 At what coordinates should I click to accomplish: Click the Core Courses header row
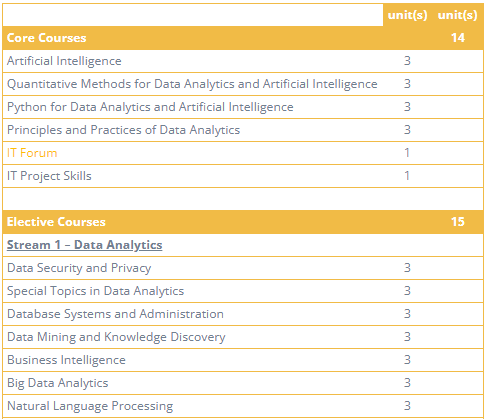(243, 38)
